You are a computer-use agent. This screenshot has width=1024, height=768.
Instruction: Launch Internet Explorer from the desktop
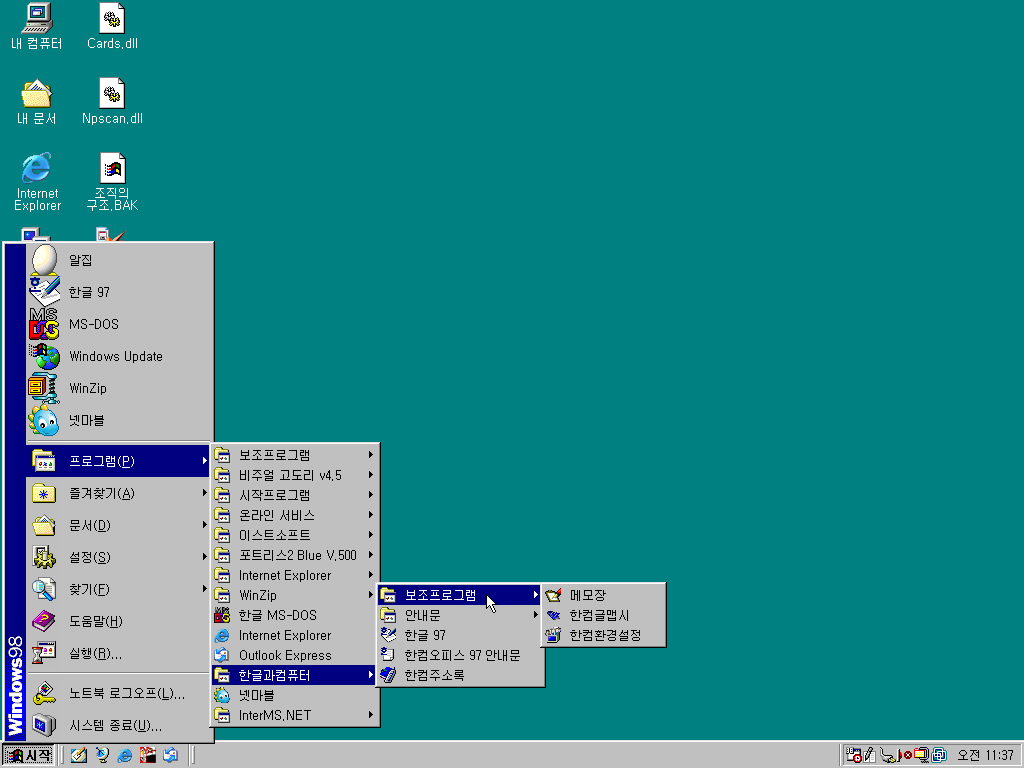coord(37,182)
